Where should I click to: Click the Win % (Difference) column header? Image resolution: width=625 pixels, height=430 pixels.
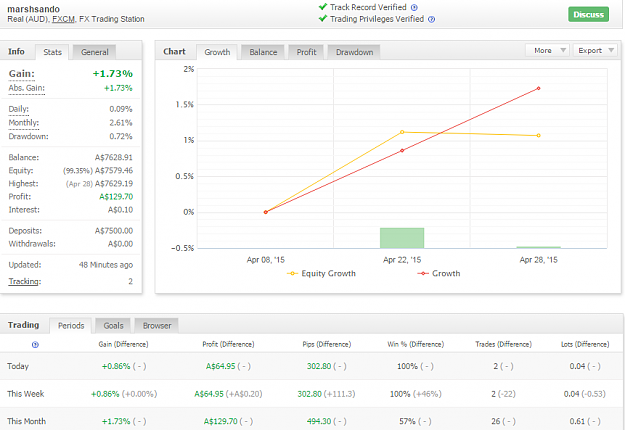point(416,344)
